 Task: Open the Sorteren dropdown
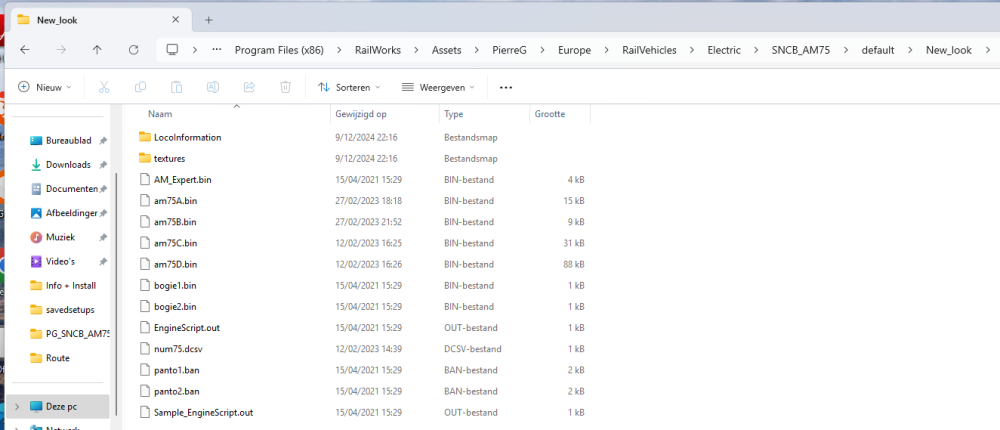[349, 87]
